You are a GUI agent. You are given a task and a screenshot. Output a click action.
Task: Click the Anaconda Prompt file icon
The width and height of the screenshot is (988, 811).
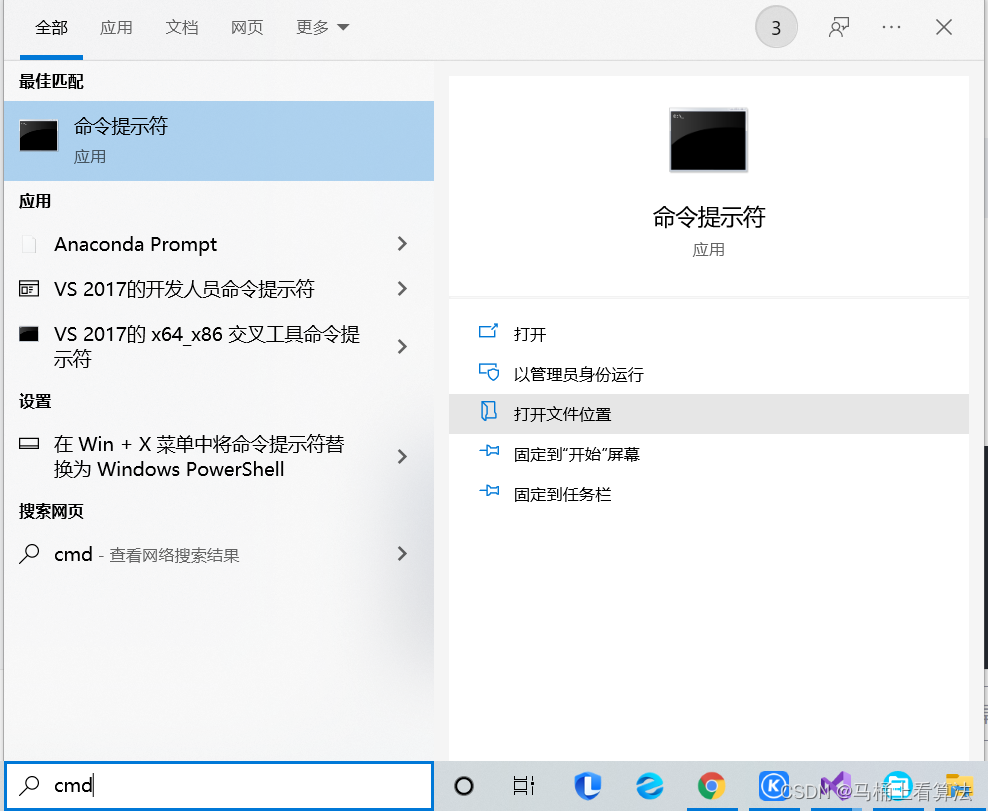click(29, 244)
